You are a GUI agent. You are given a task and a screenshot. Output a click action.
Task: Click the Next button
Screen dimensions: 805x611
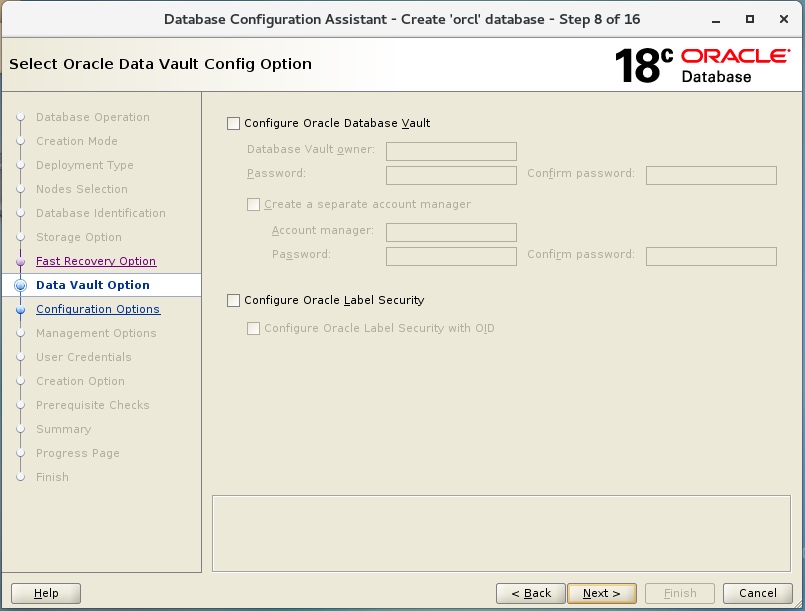602,593
